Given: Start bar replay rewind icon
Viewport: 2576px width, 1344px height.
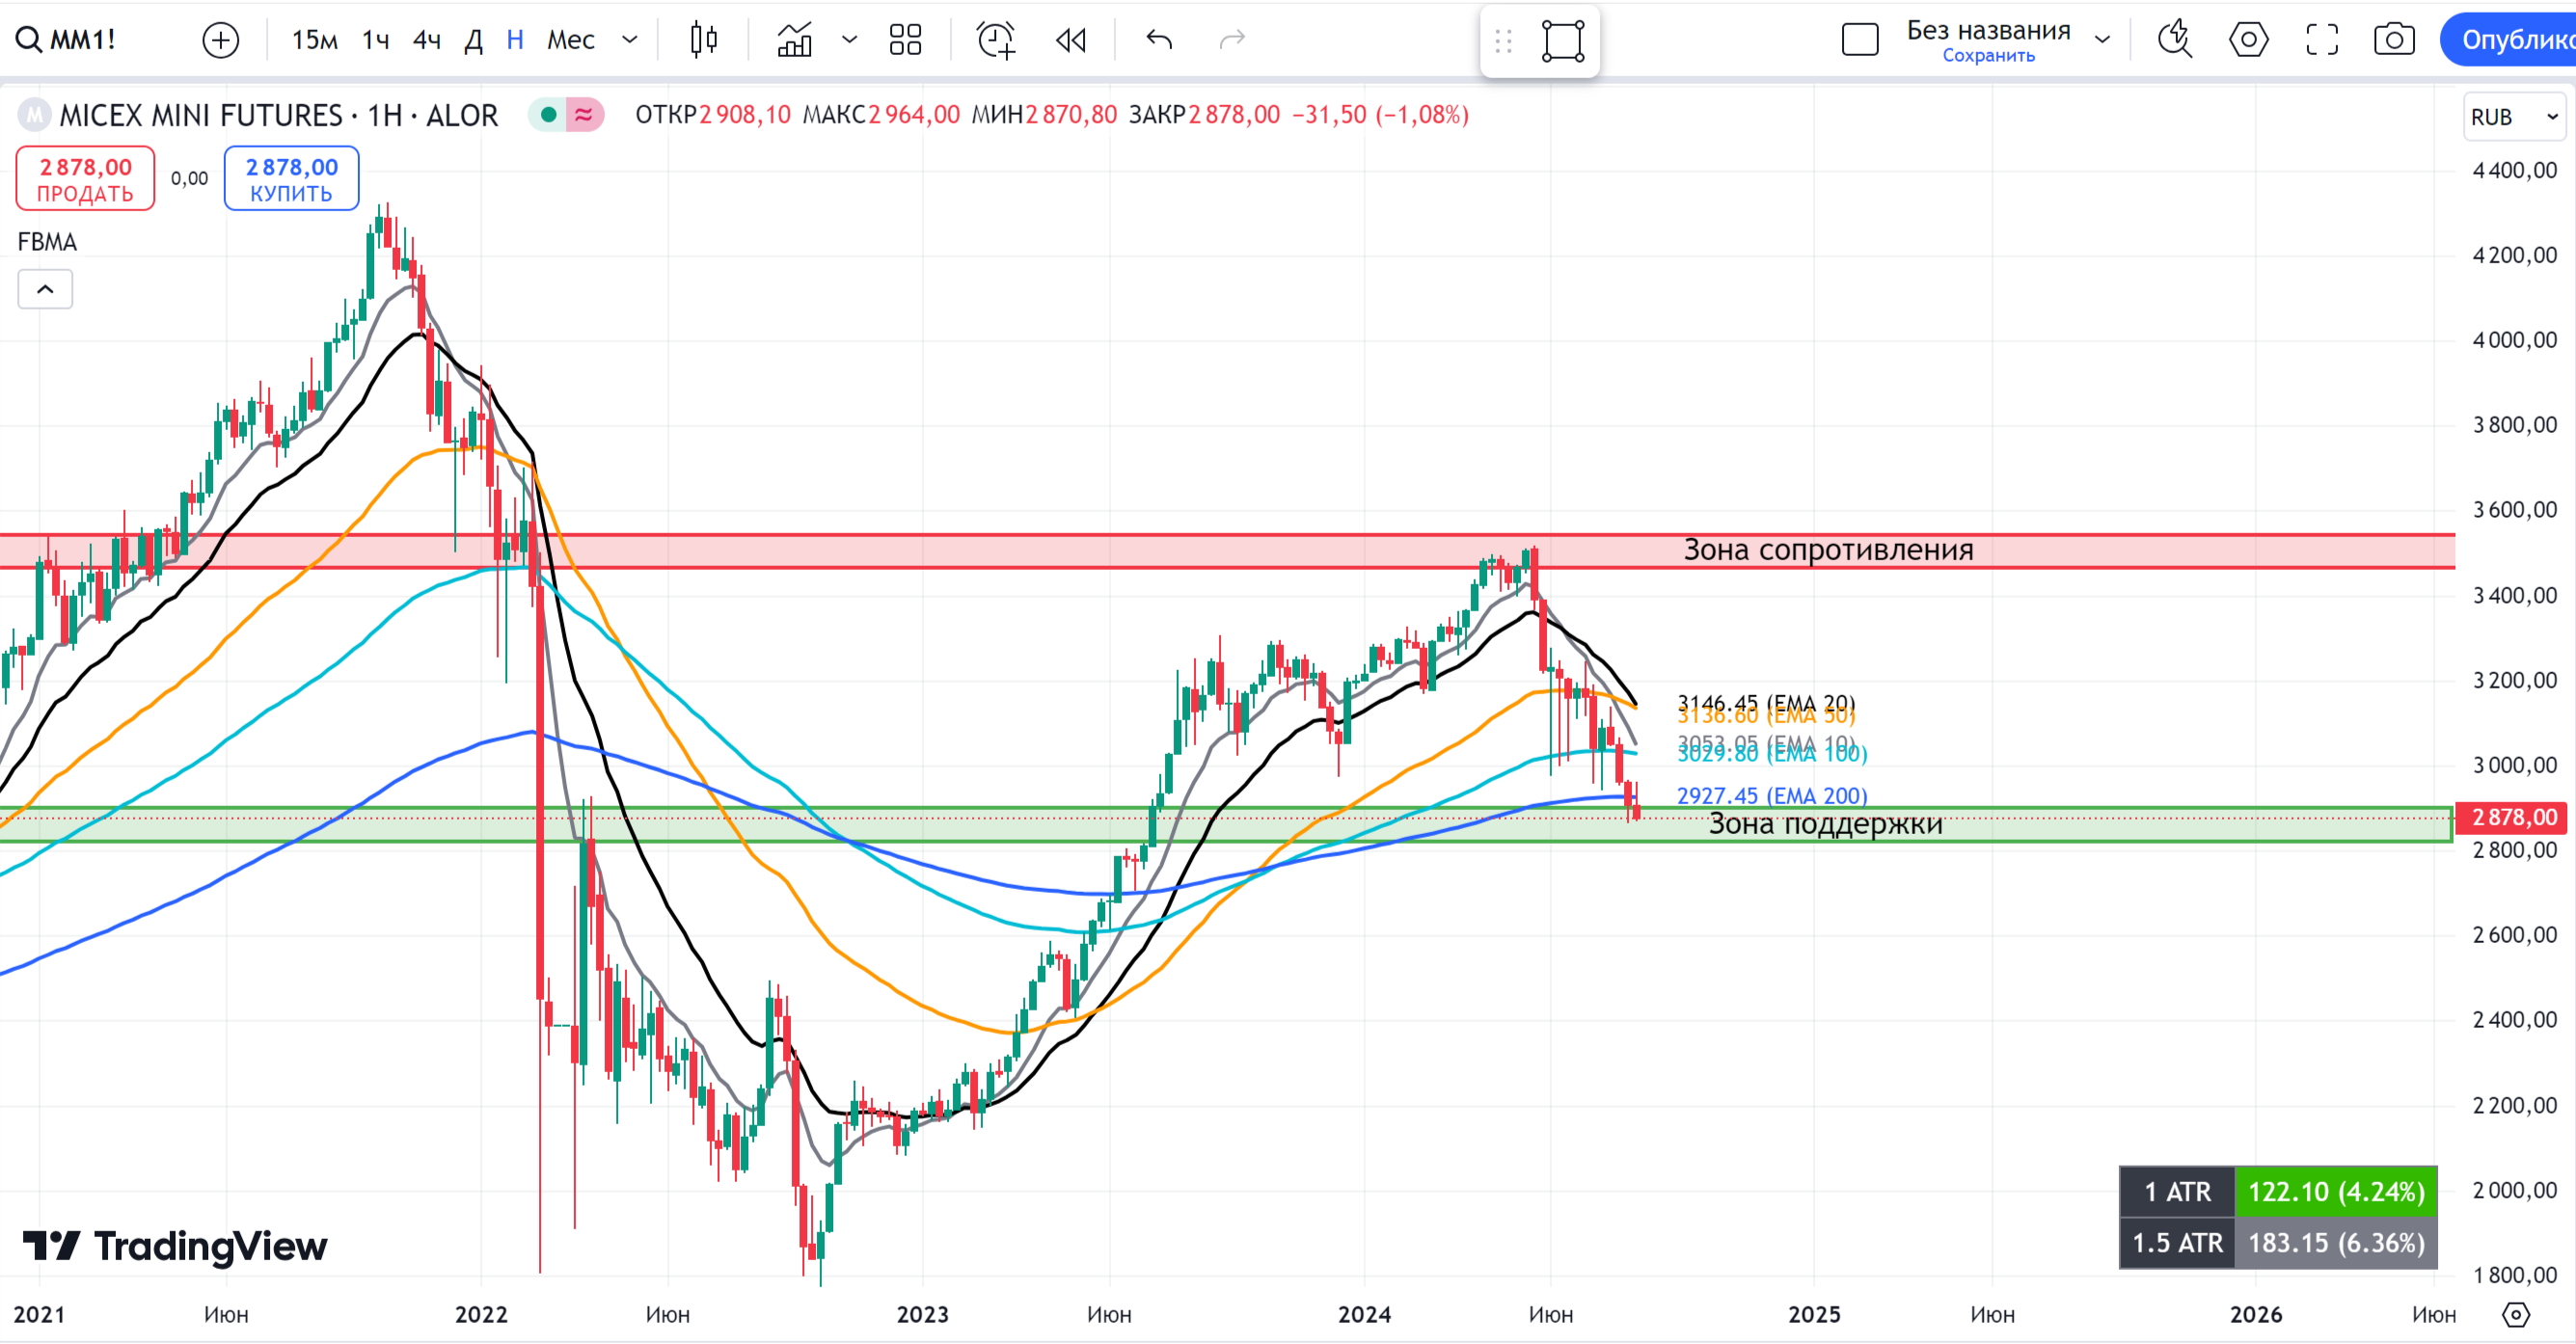Looking at the screenshot, I should pyautogui.click(x=1071, y=40).
